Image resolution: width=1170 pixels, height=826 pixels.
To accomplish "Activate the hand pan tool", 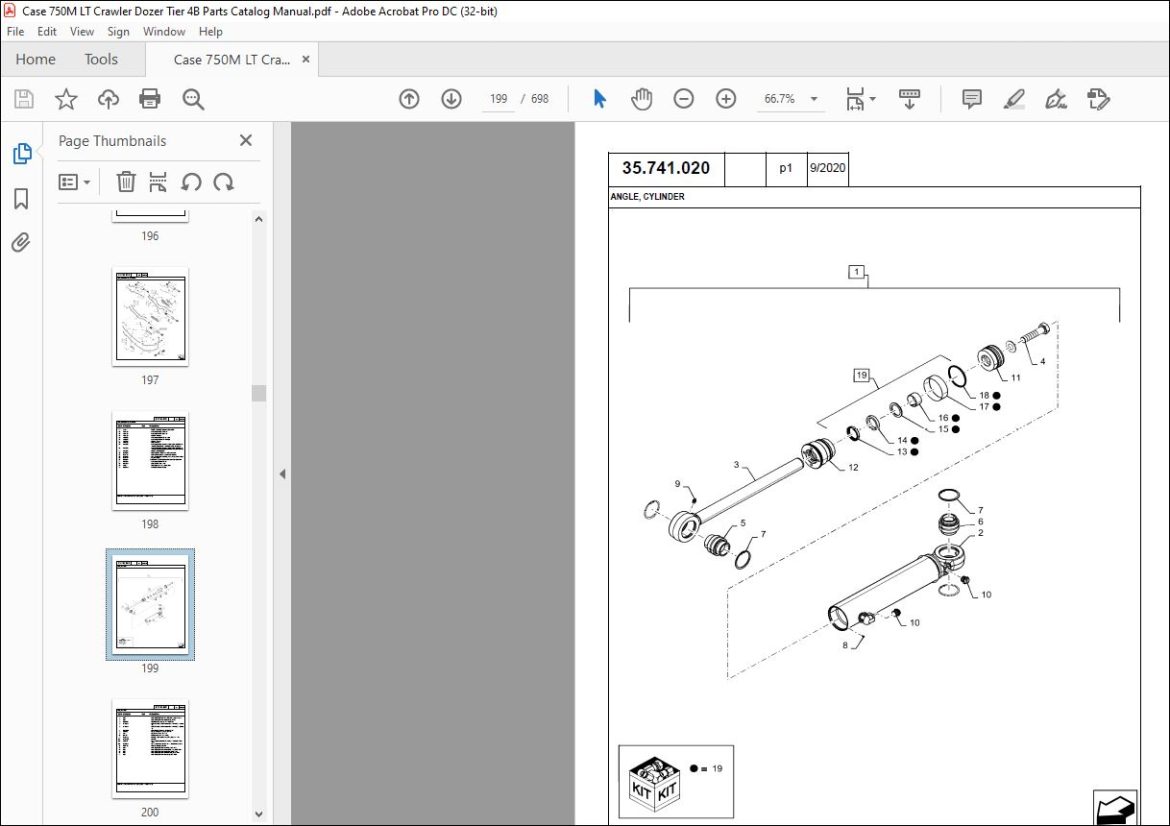I will tap(641, 98).
